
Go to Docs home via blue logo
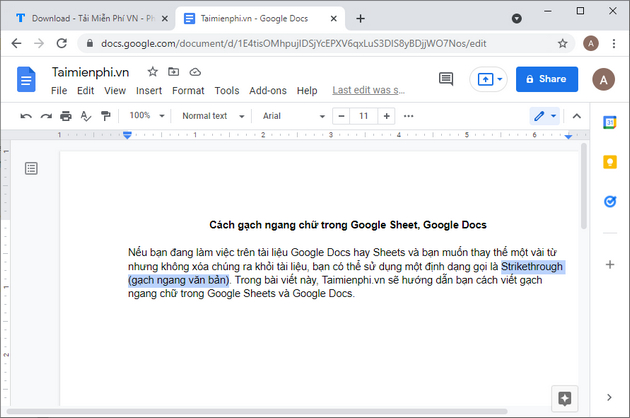click(x=26, y=79)
